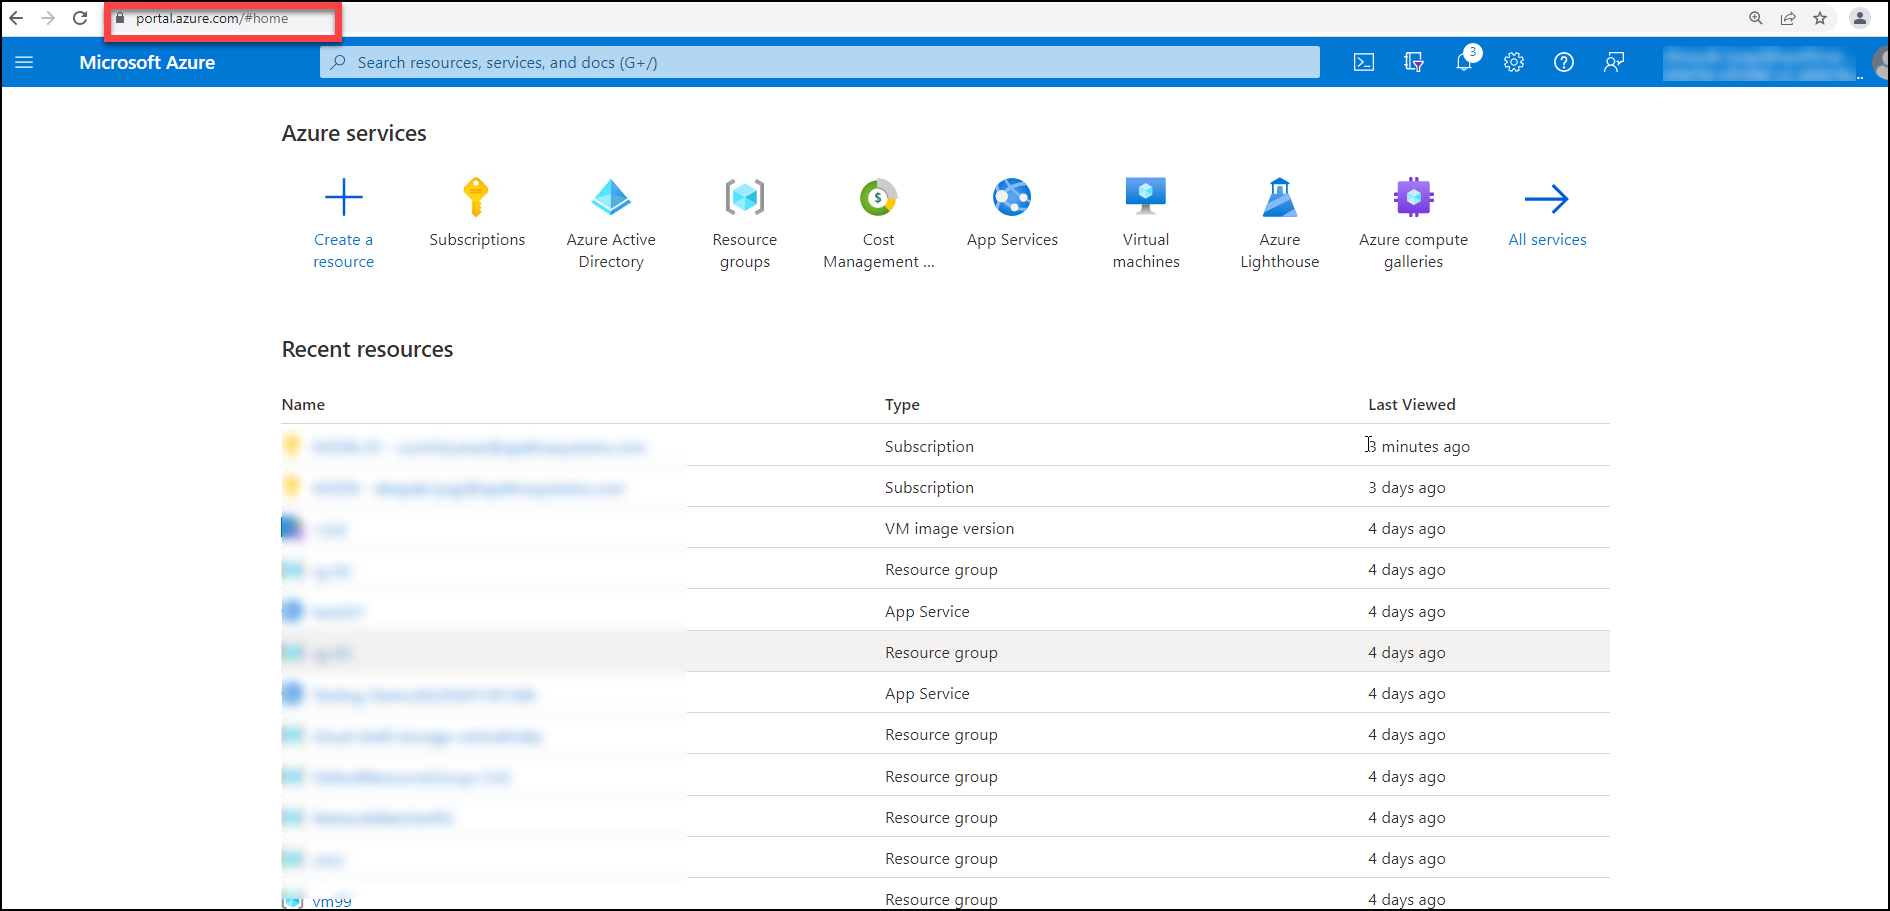Screen dimensions: 1890x911
Task: Click the Create a resource link text
Action: pos(344,251)
